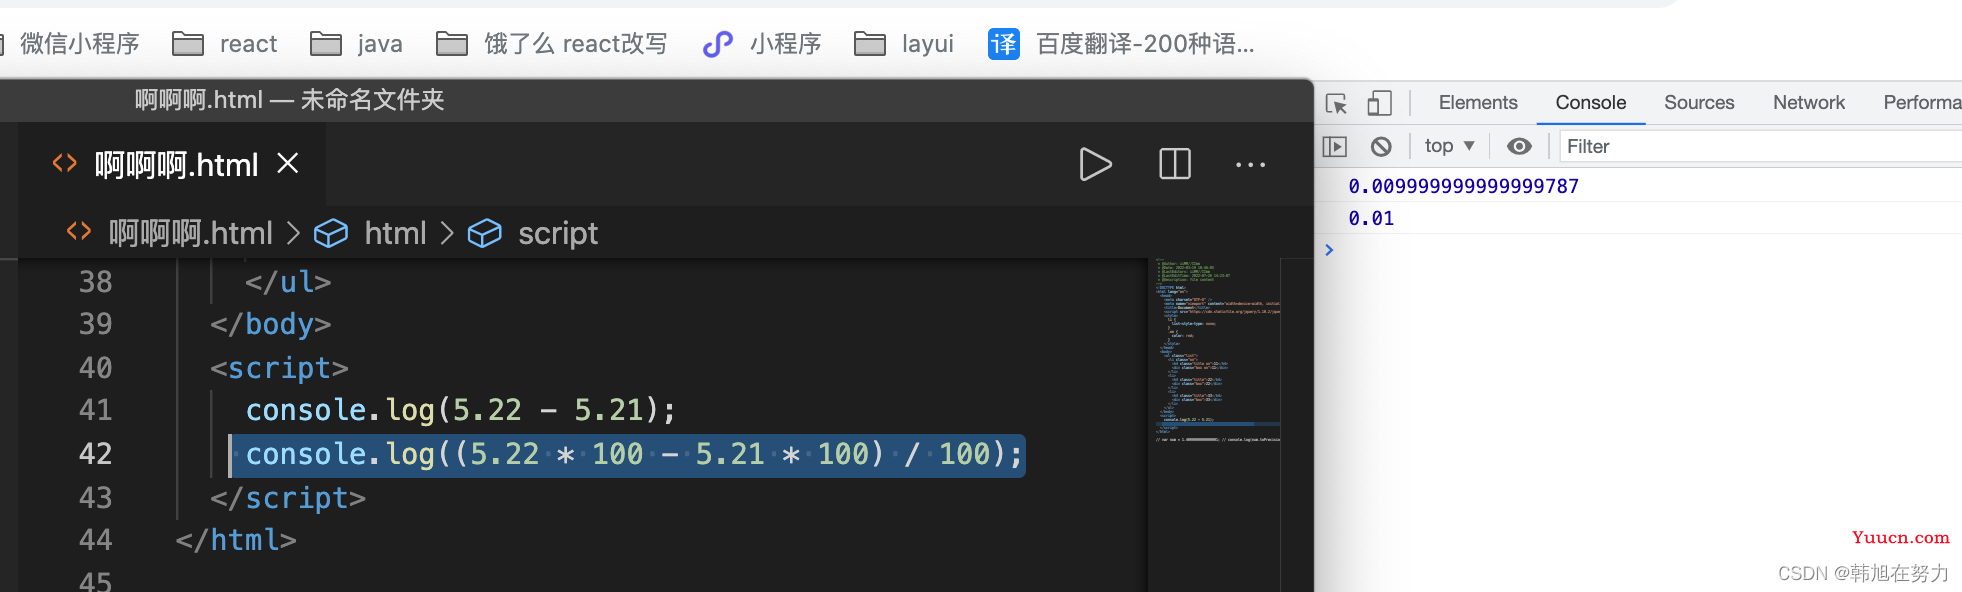Open the 小程序 bookmark
This screenshot has width=1962, height=592.
(x=762, y=44)
